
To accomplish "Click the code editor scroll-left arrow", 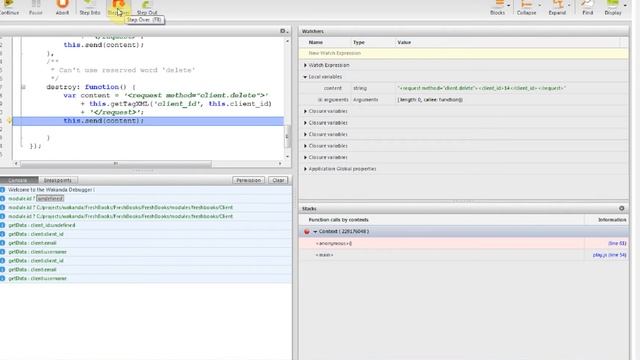I will click(x=16, y=164).
